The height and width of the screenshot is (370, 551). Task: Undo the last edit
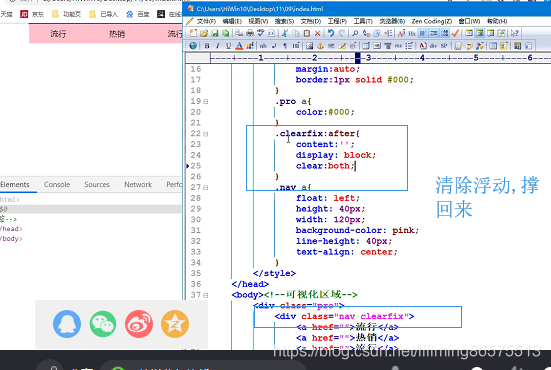(331, 33)
